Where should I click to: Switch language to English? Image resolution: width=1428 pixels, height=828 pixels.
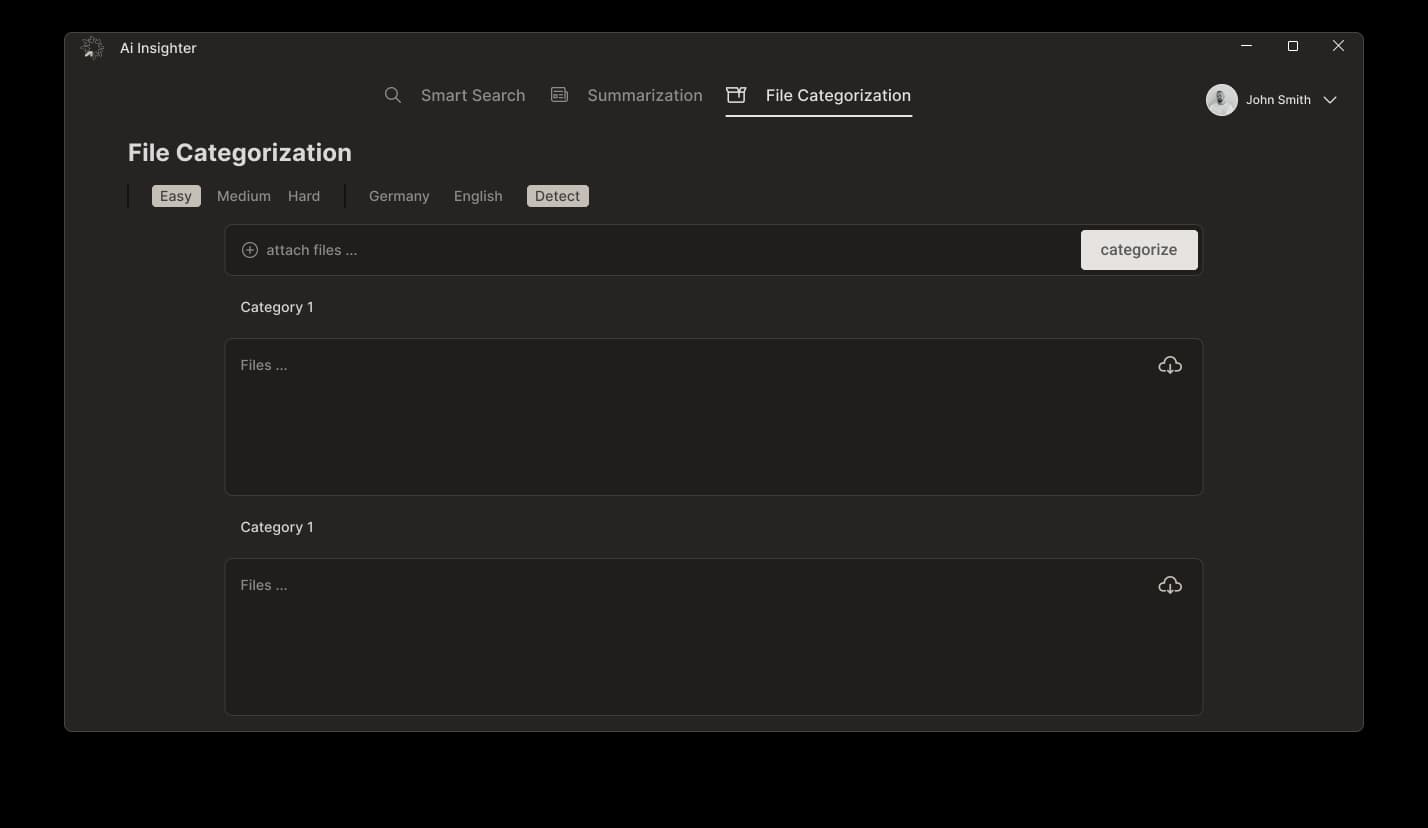[477, 195]
